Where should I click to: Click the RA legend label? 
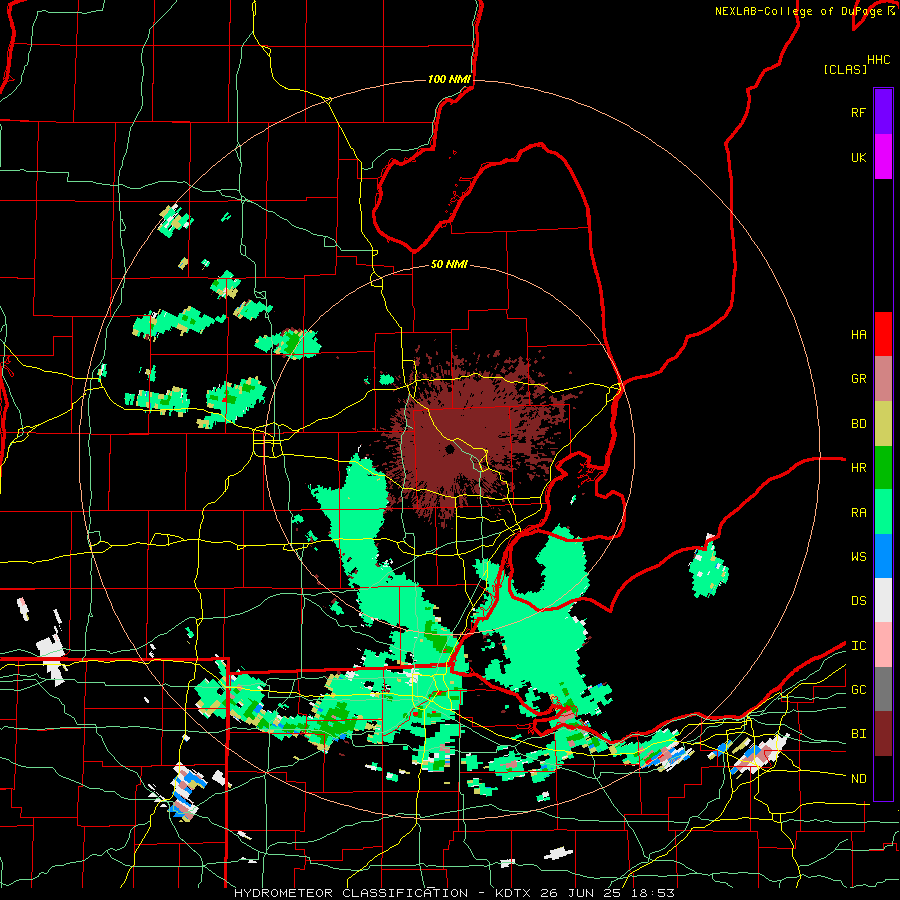[858, 513]
